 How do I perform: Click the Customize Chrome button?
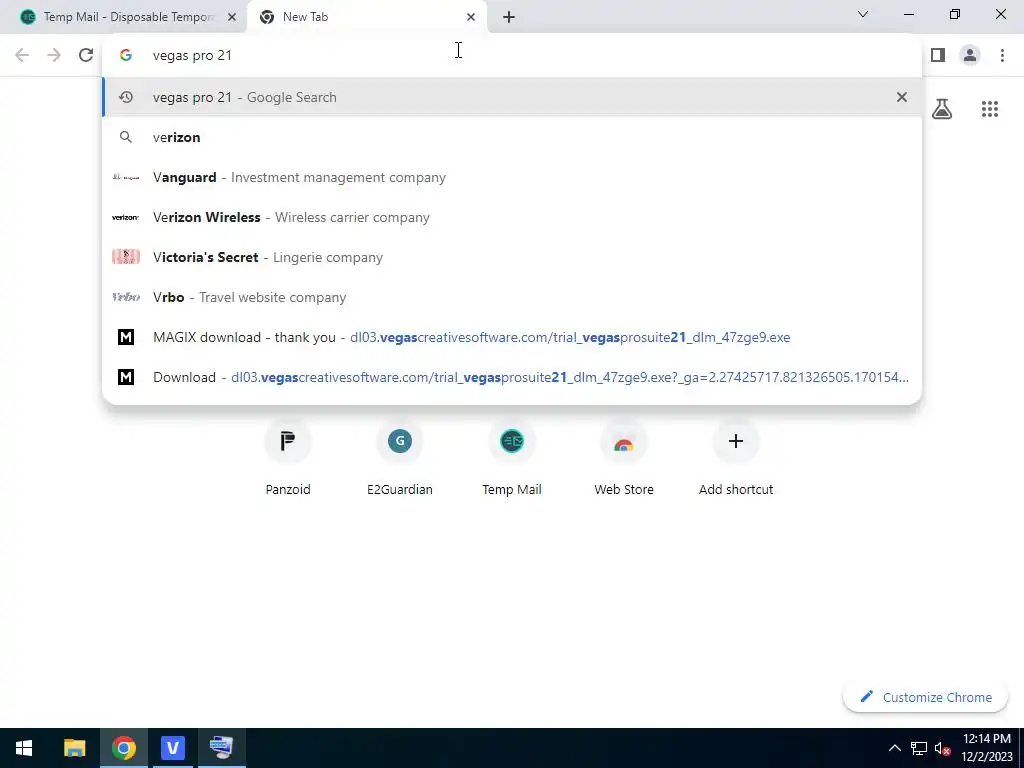pos(925,697)
